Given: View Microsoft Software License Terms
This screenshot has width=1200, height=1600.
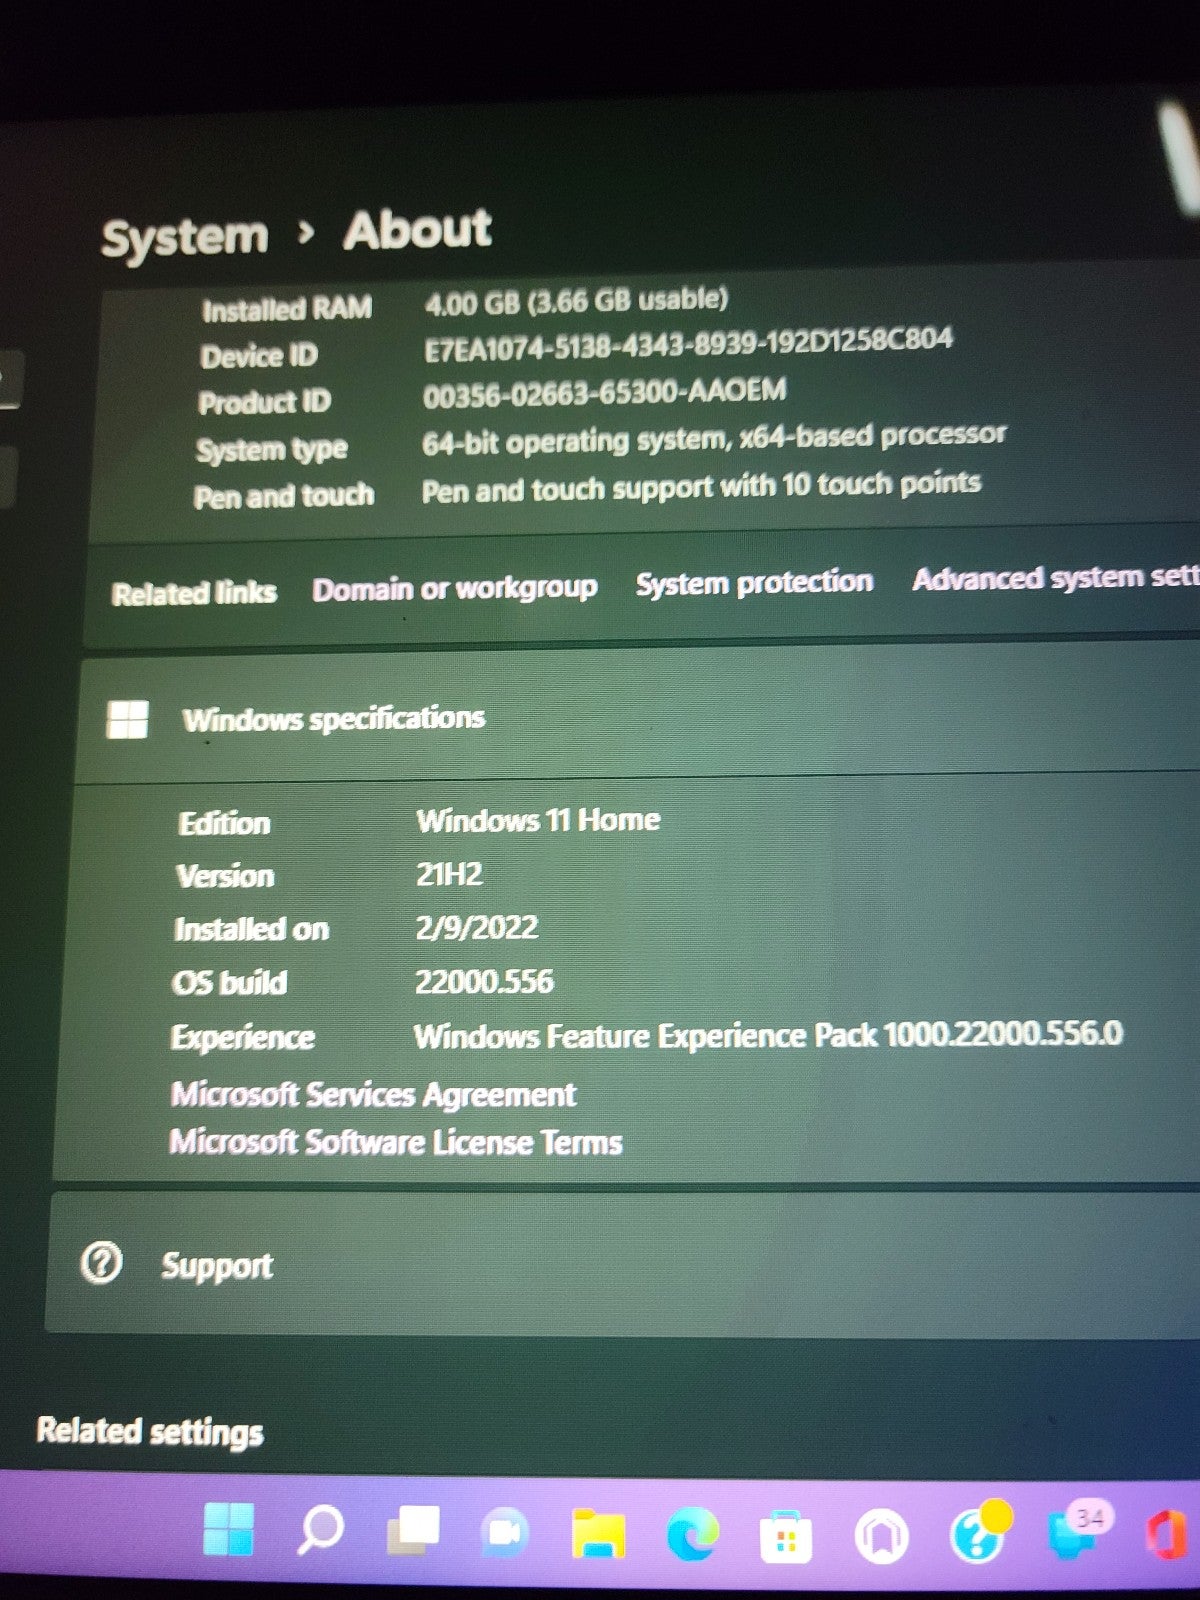Looking at the screenshot, I should 396,1142.
